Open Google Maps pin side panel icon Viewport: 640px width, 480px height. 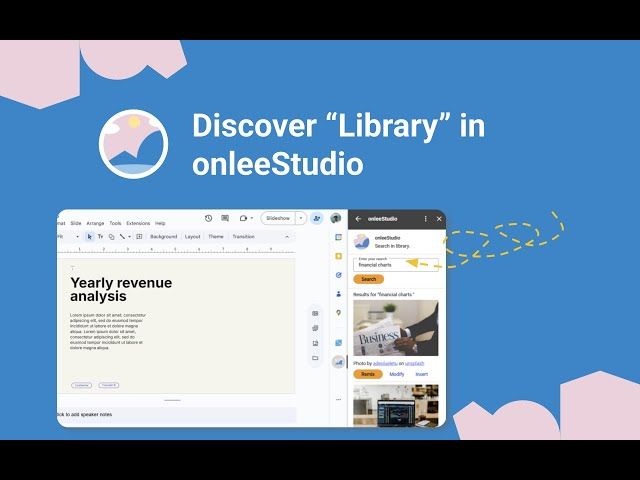(x=338, y=313)
